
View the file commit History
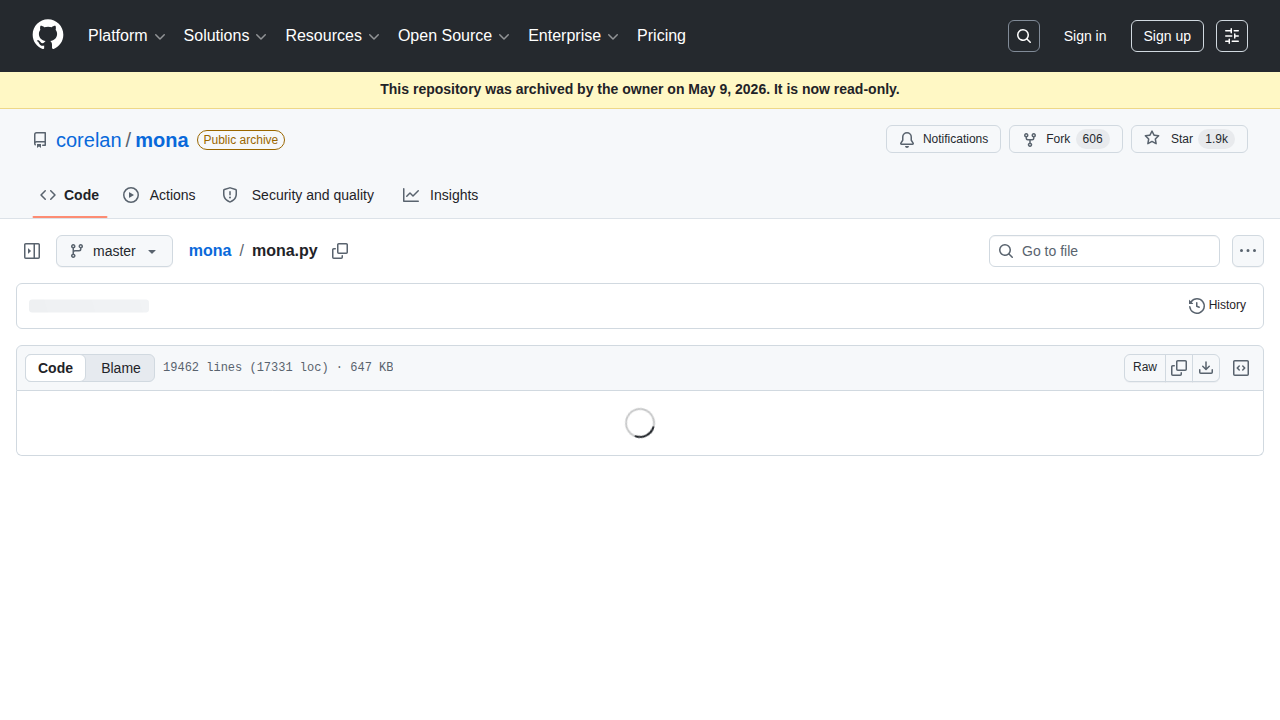click(x=1217, y=306)
